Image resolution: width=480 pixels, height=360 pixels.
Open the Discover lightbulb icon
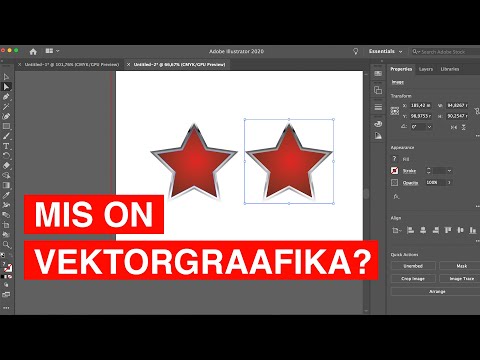355,51
